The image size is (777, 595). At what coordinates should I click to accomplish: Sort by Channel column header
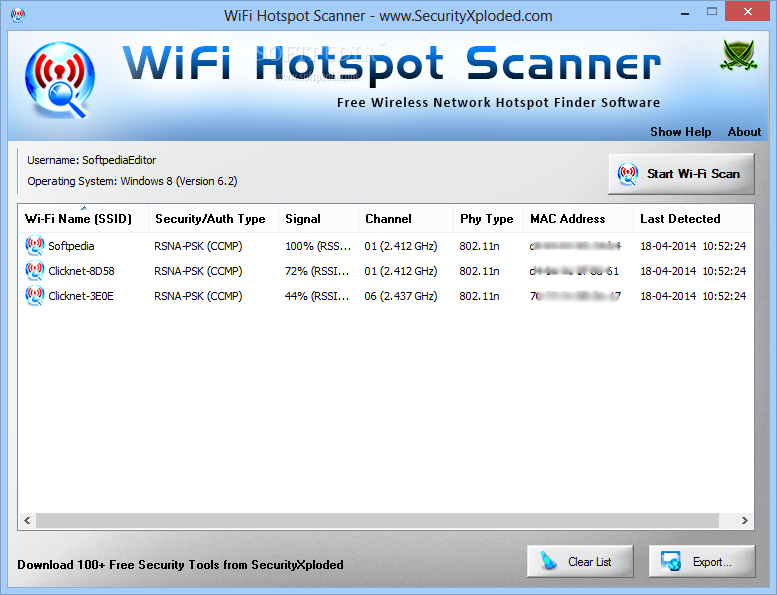[x=406, y=218]
